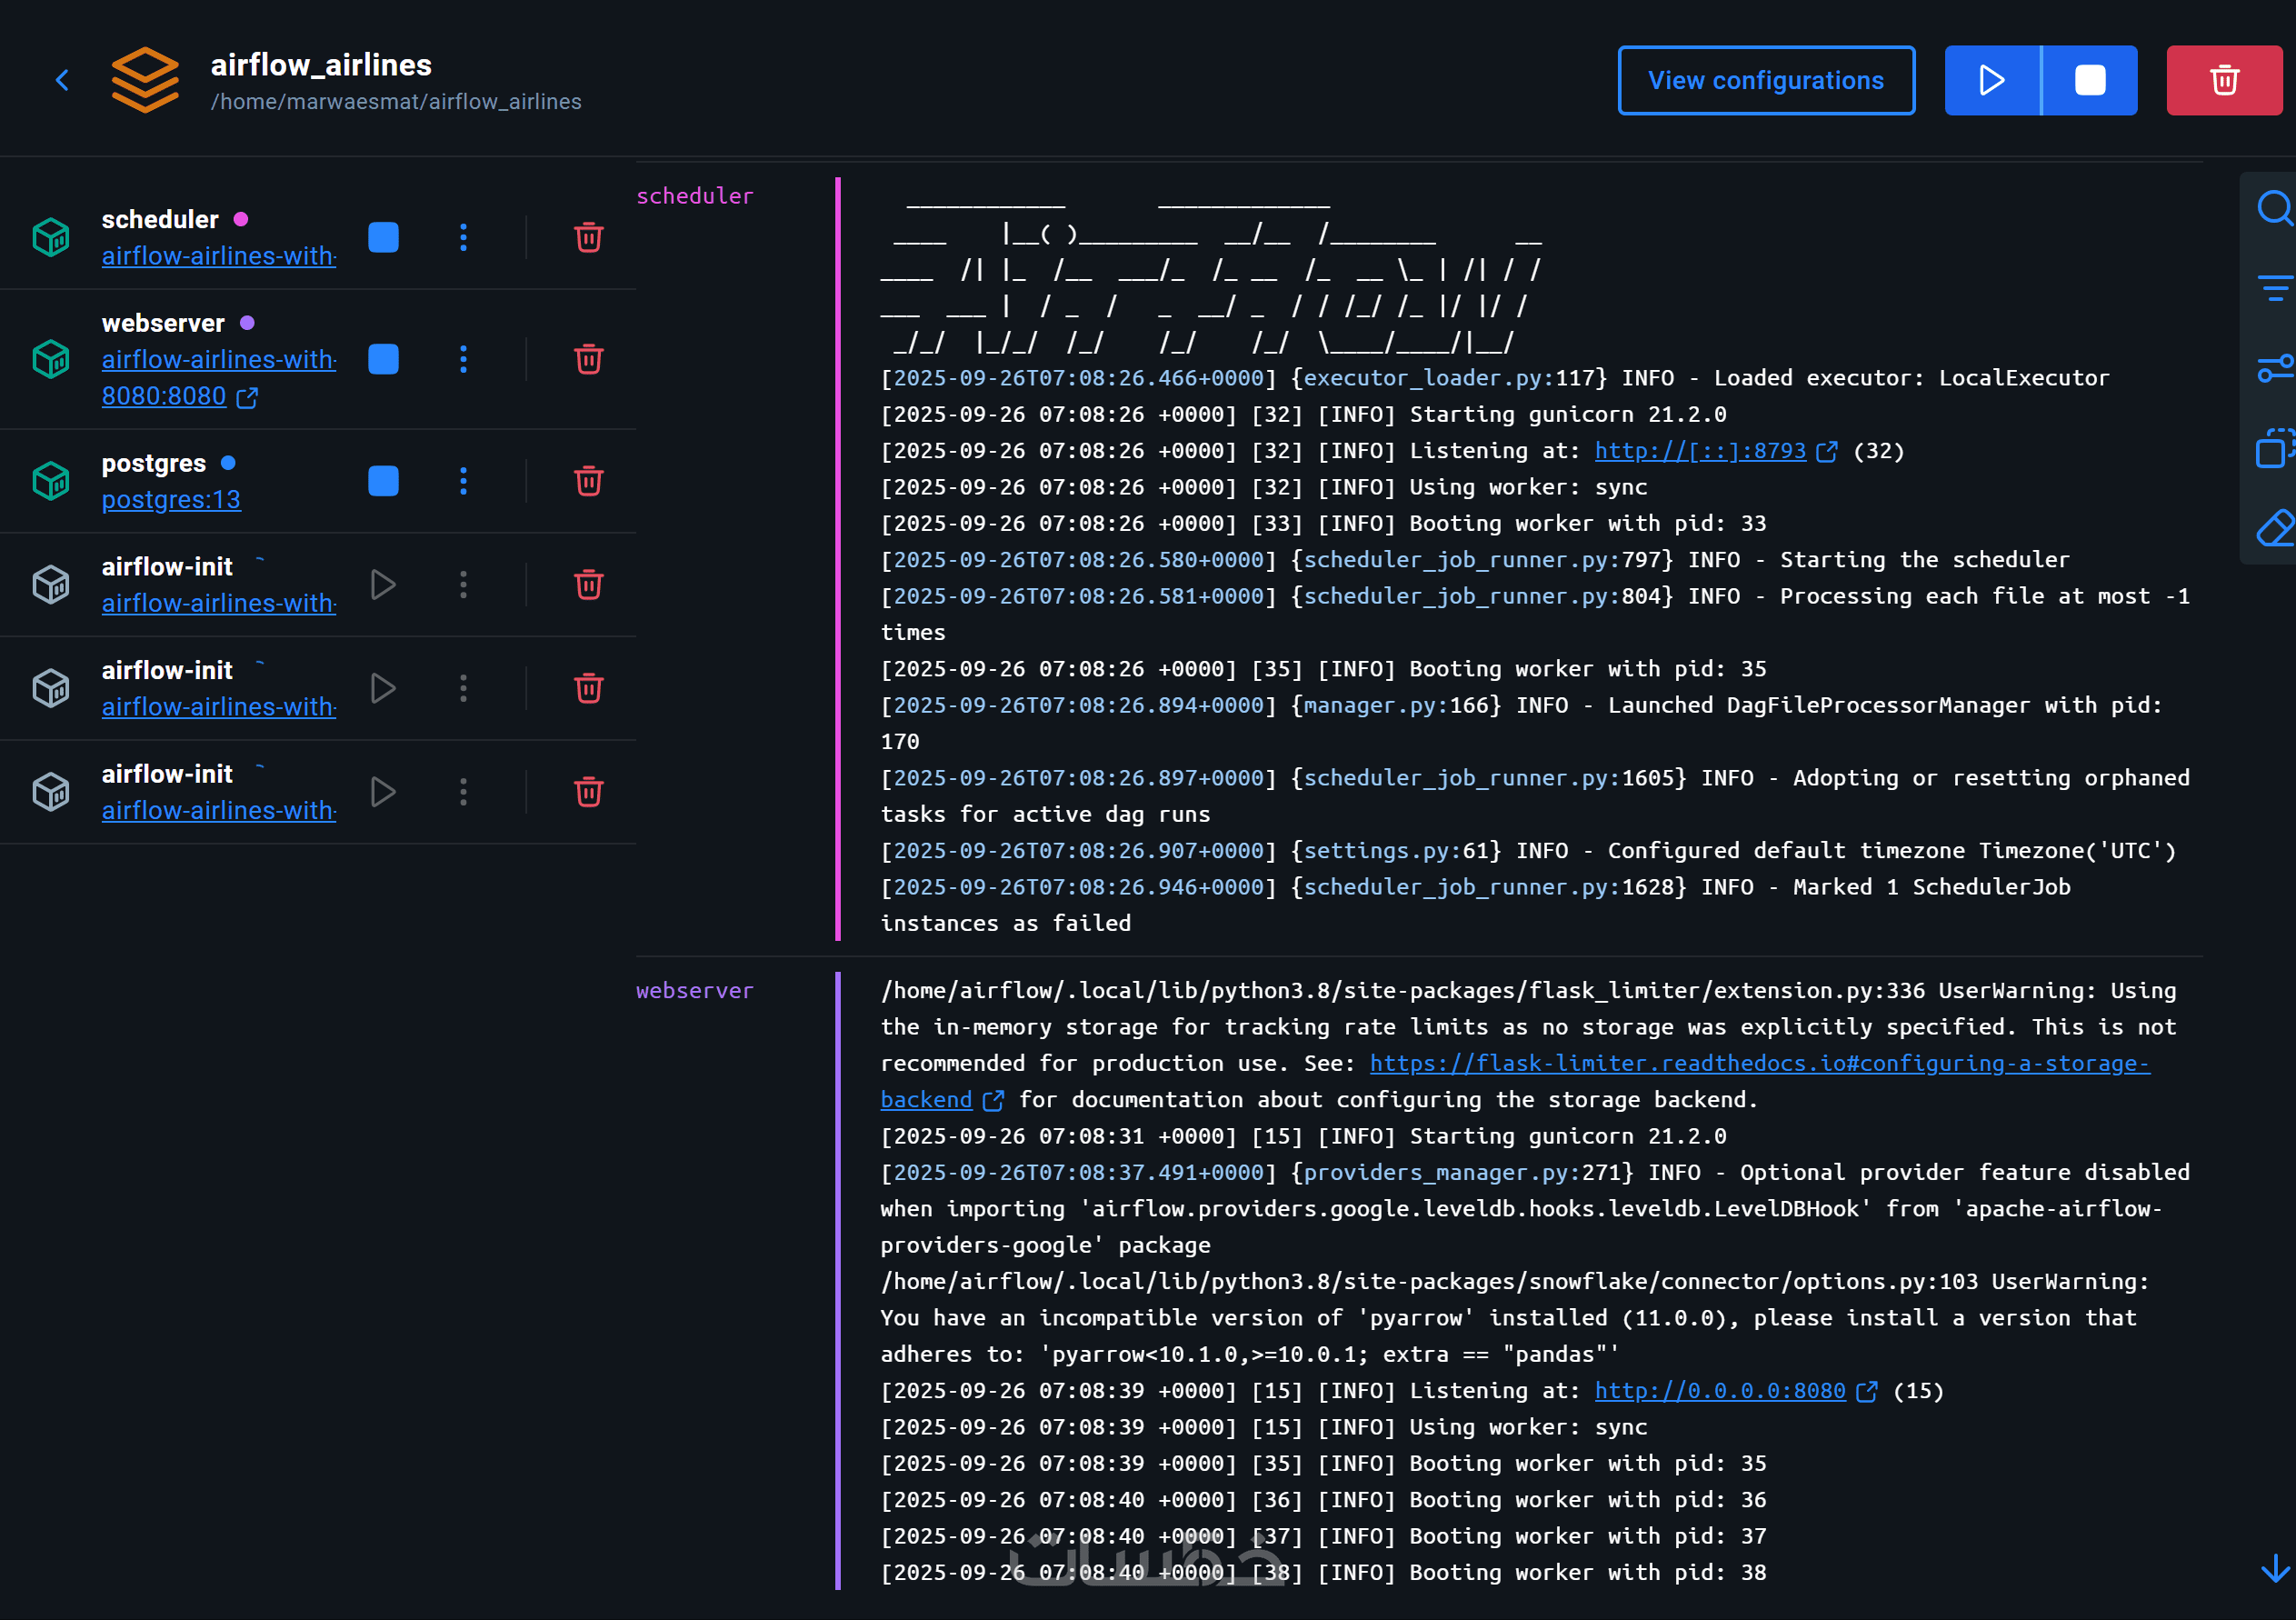
Task: Click the log filter icon
Action: click(x=2273, y=289)
